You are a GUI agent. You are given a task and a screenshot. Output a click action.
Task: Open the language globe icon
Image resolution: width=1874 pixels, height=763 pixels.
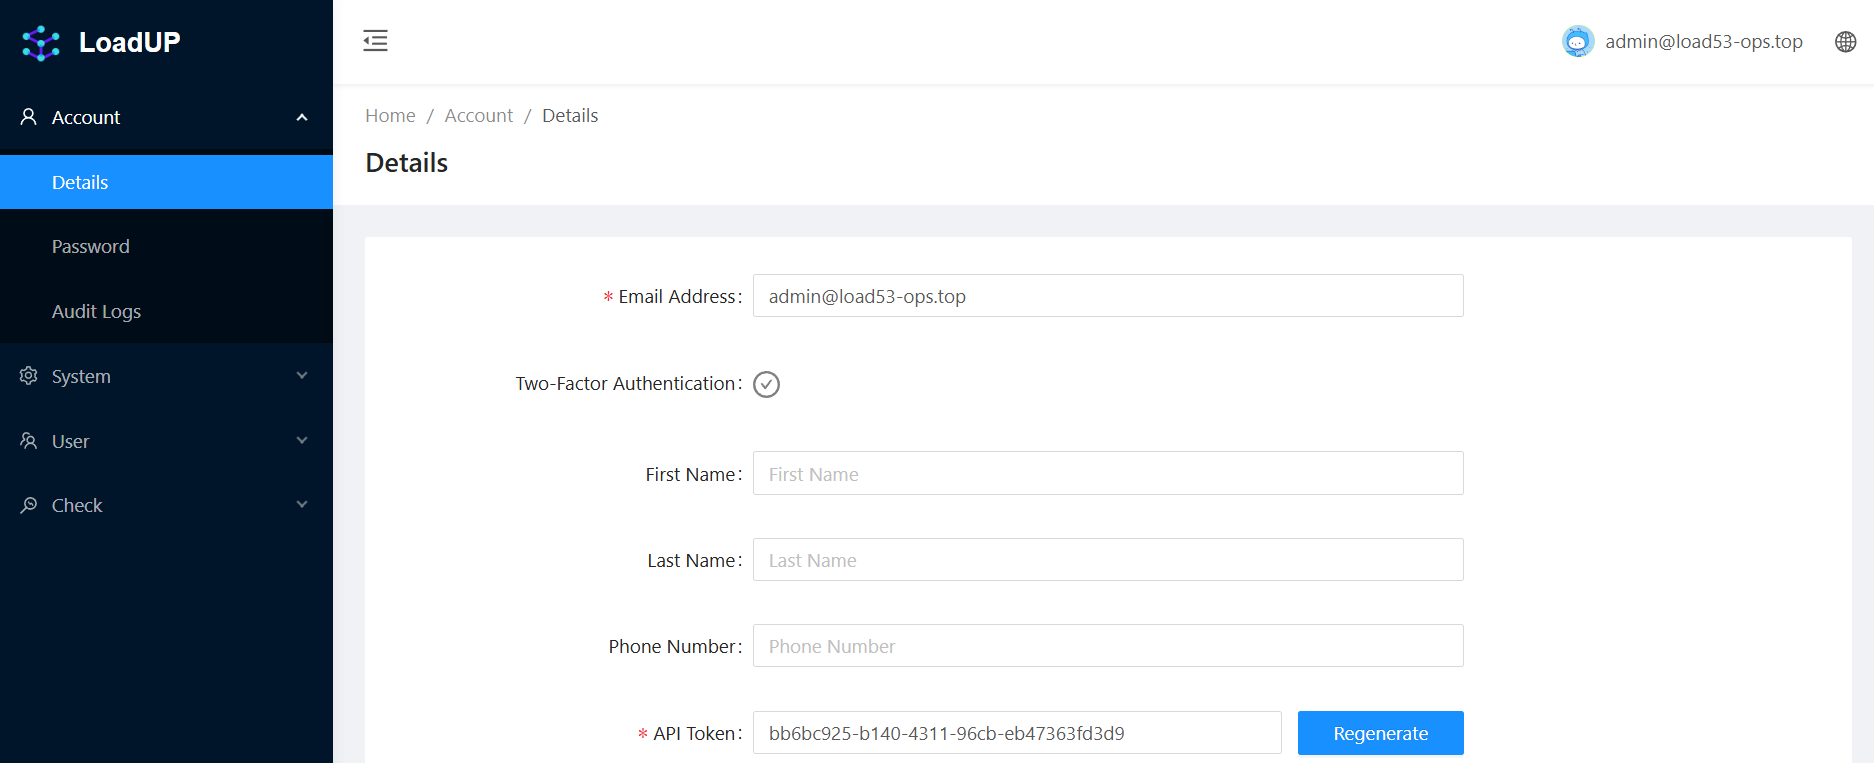click(x=1845, y=42)
